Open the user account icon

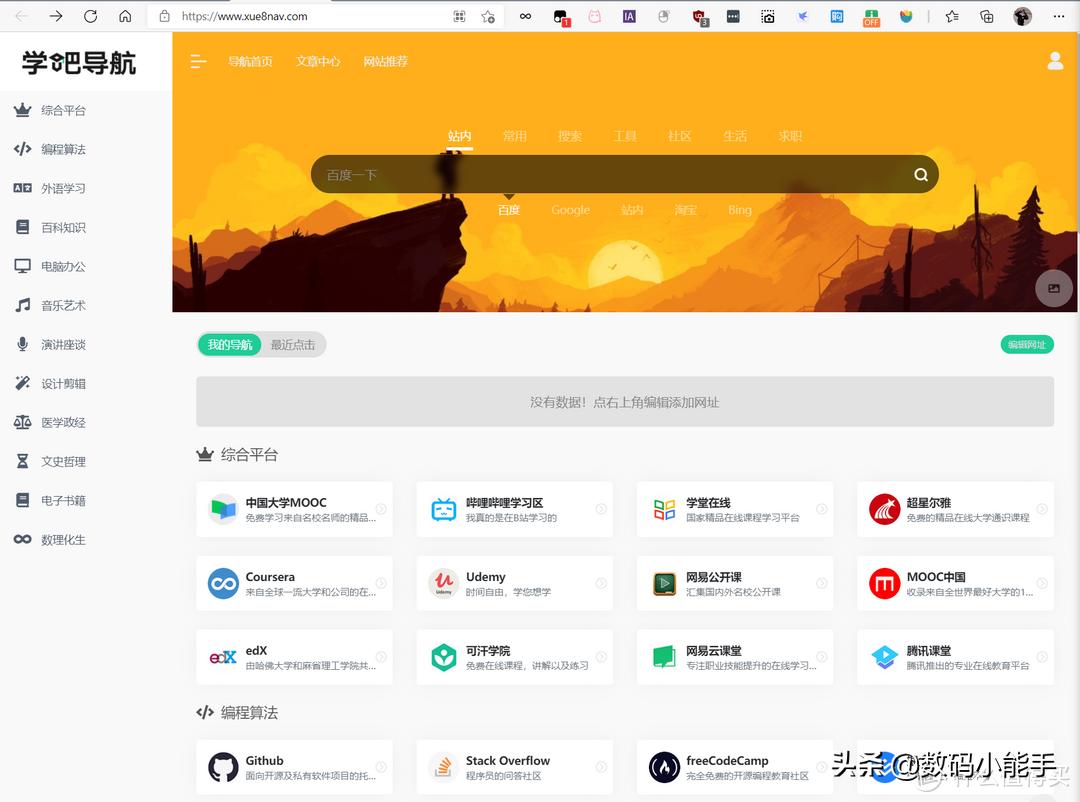(x=1055, y=61)
